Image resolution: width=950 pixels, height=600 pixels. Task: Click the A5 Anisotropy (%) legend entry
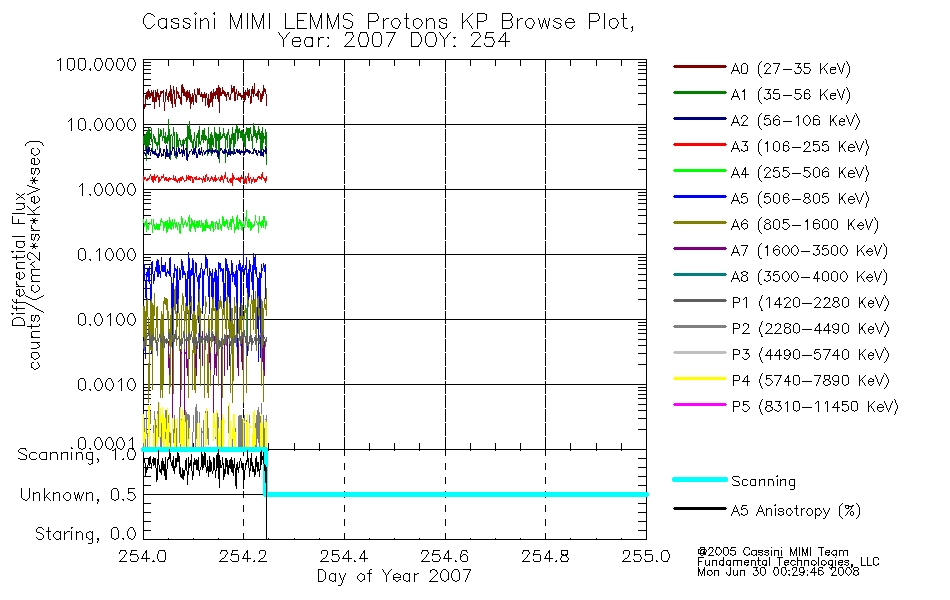pos(767,510)
